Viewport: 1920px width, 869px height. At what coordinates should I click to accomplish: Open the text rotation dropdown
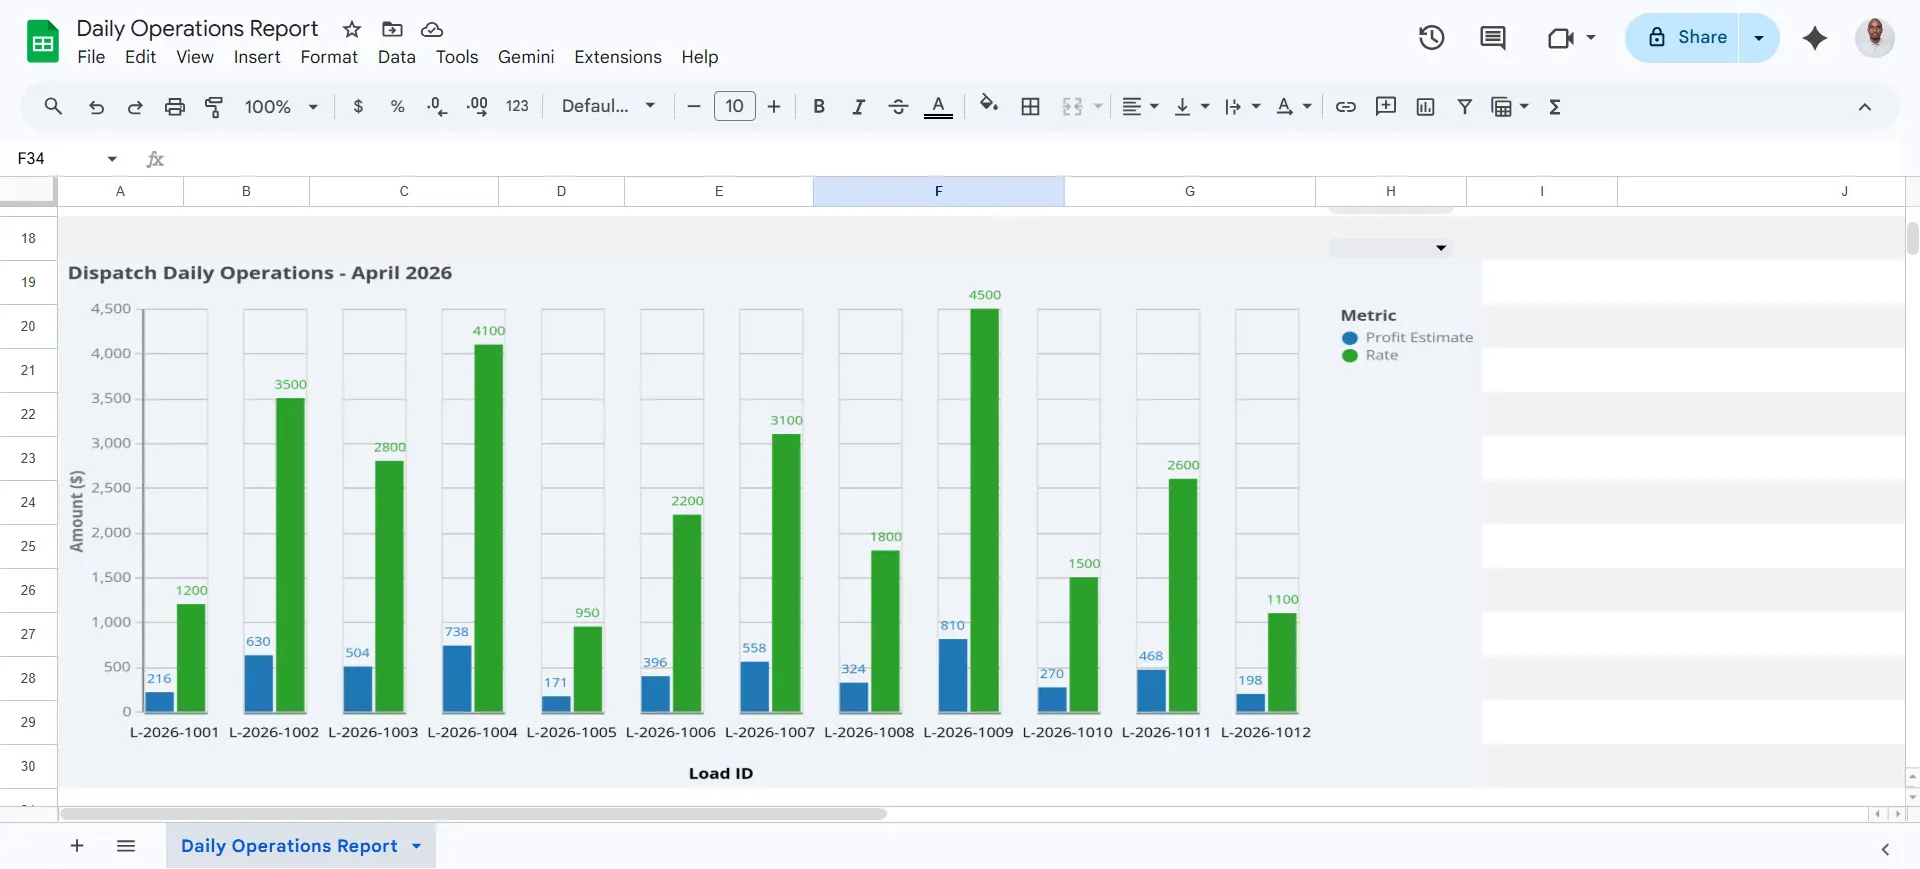tap(1294, 106)
